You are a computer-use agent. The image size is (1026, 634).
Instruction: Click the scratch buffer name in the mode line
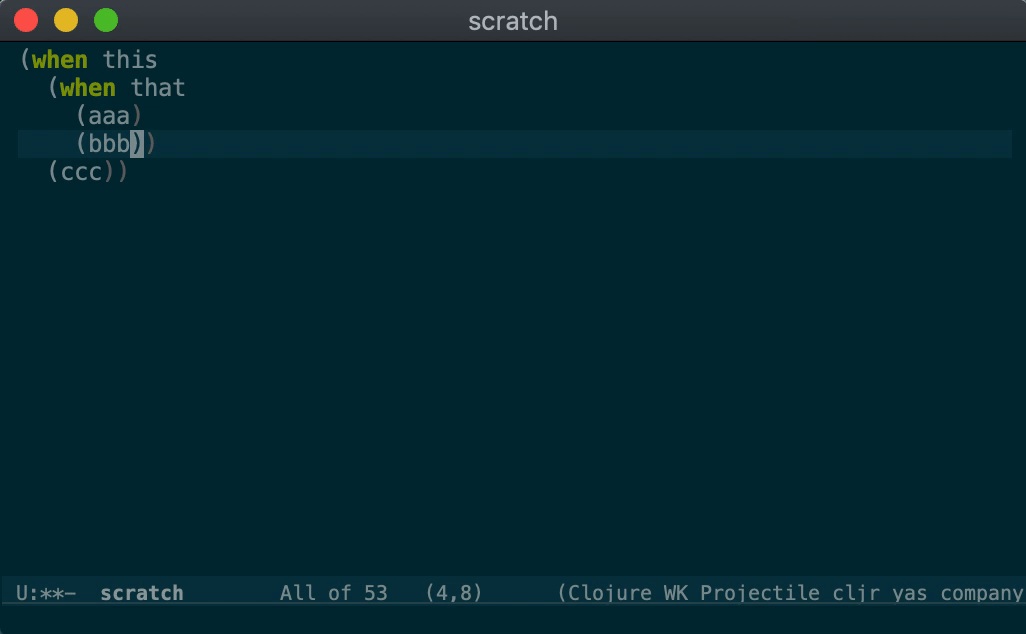point(142,593)
